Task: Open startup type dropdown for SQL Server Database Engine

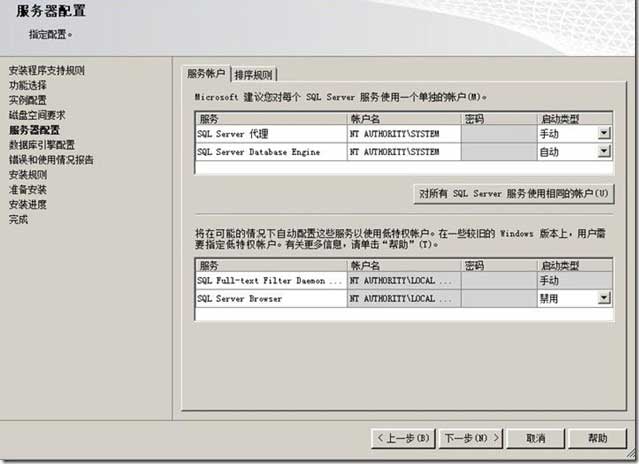Action: point(604,152)
